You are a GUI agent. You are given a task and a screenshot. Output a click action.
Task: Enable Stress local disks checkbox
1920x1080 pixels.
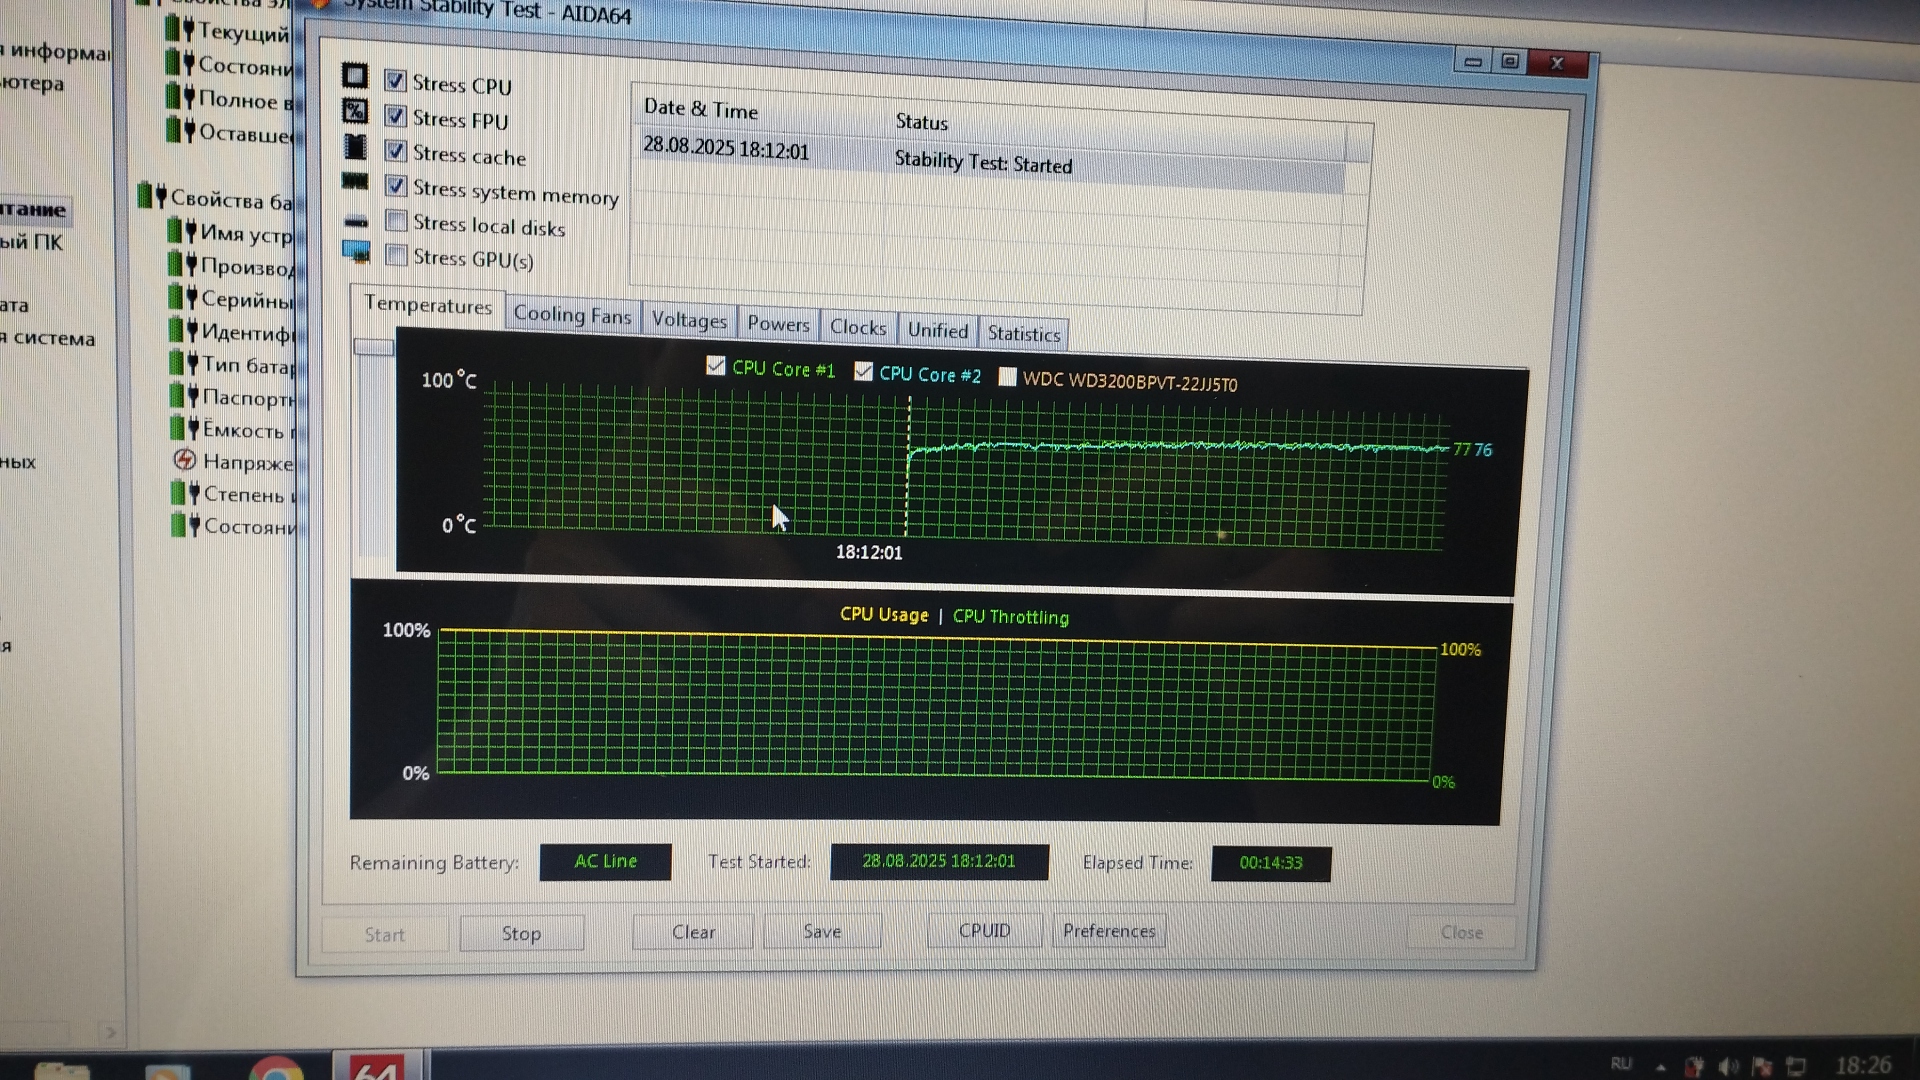pos(396,221)
